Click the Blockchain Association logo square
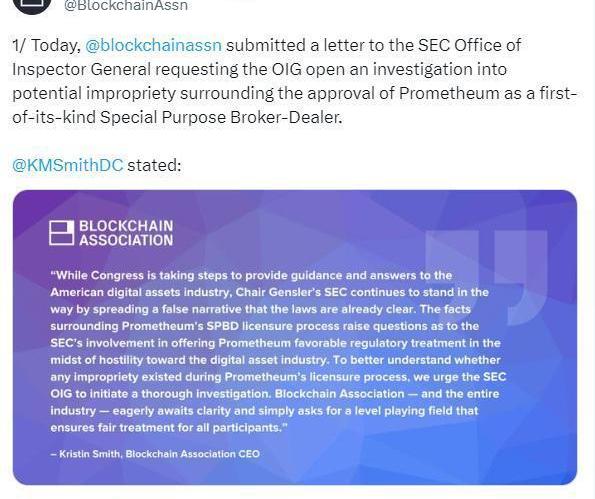 pyautogui.click(x=61, y=233)
